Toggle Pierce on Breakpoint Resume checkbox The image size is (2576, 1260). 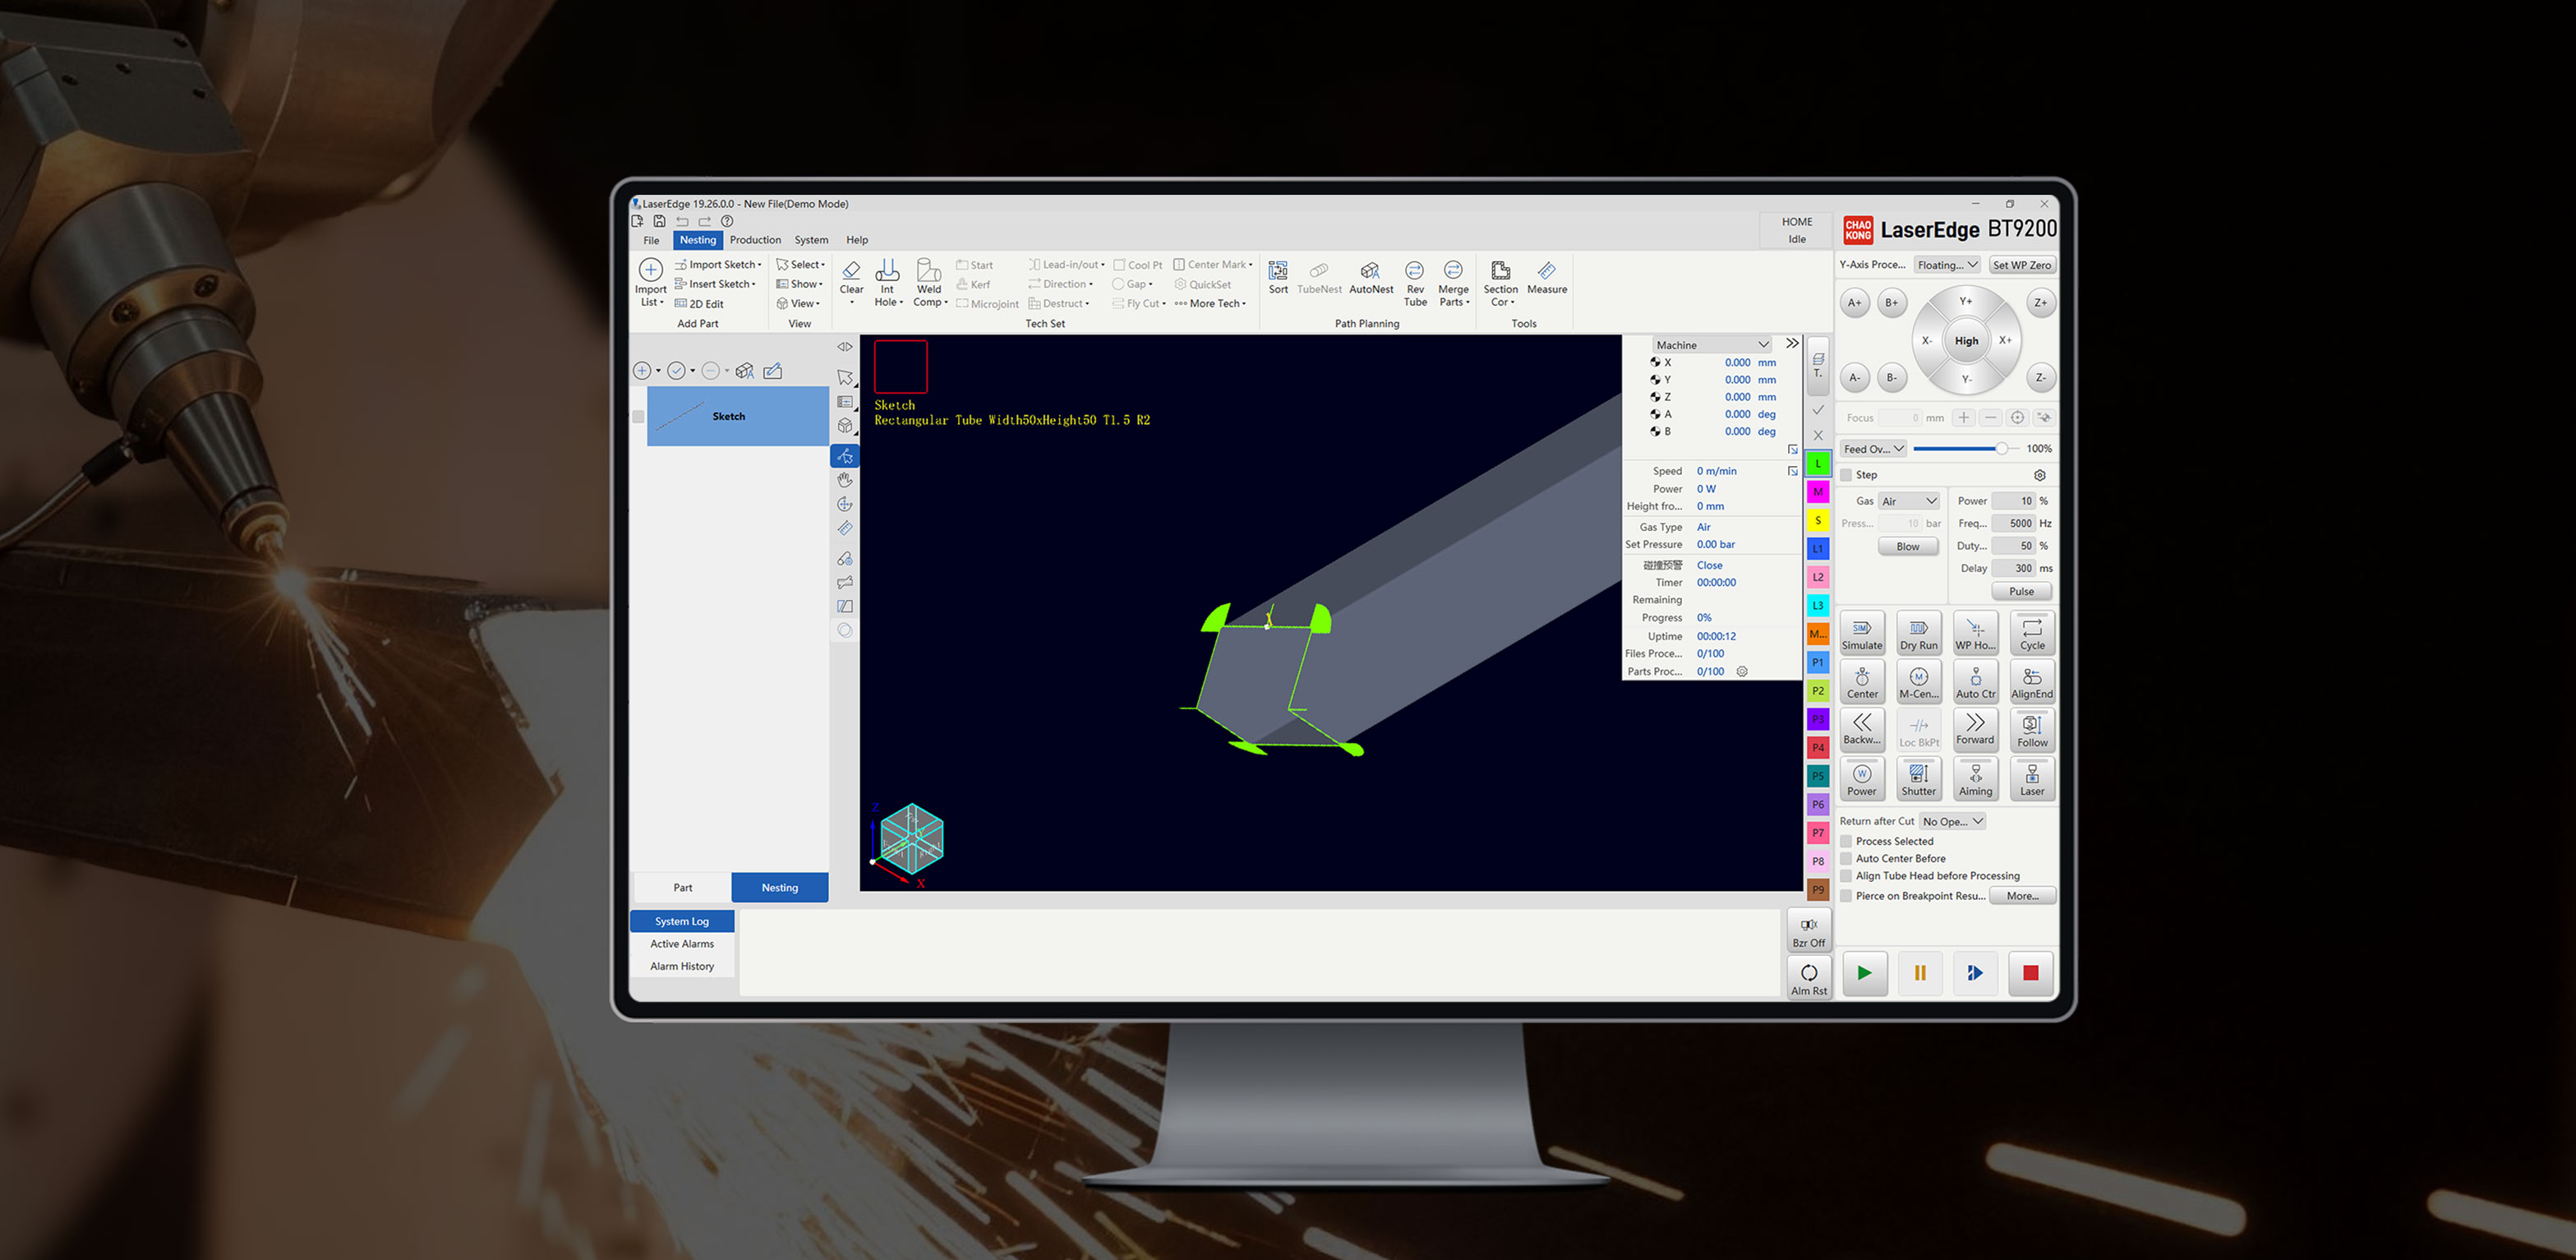pos(1847,896)
